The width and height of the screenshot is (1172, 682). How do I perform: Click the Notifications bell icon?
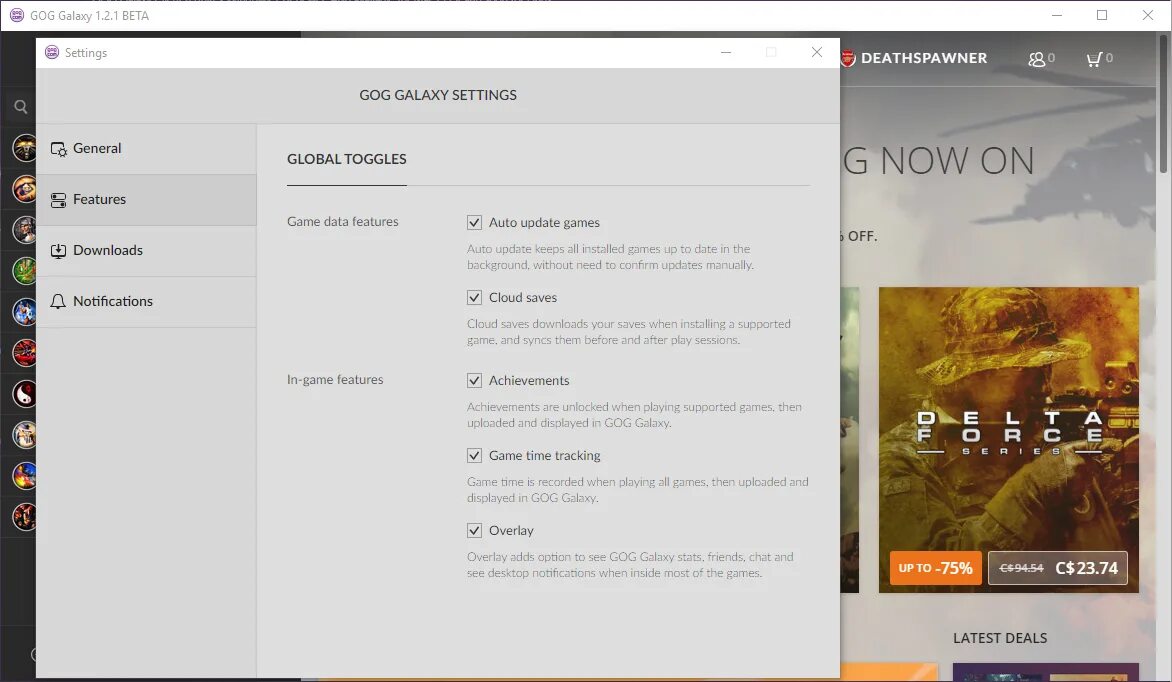point(58,301)
